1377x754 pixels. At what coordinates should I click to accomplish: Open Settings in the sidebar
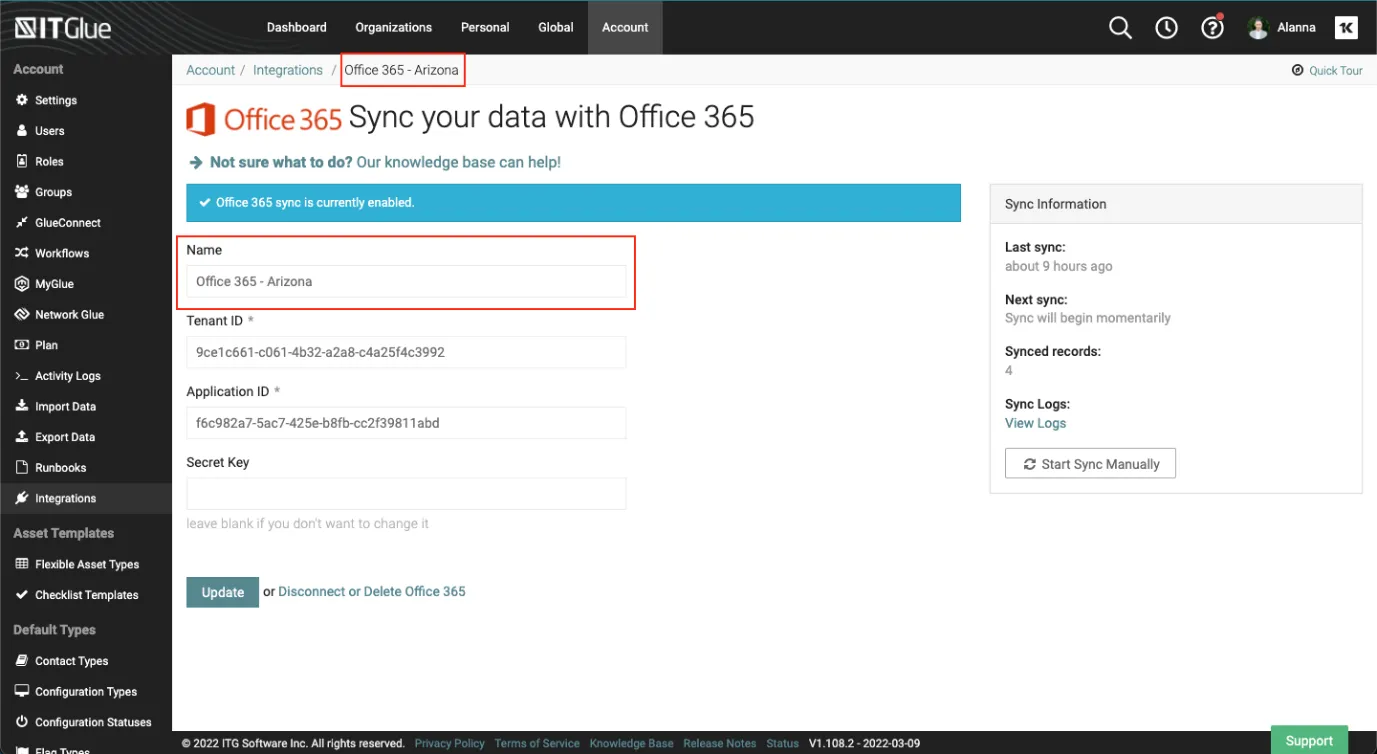tap(55, 100)
